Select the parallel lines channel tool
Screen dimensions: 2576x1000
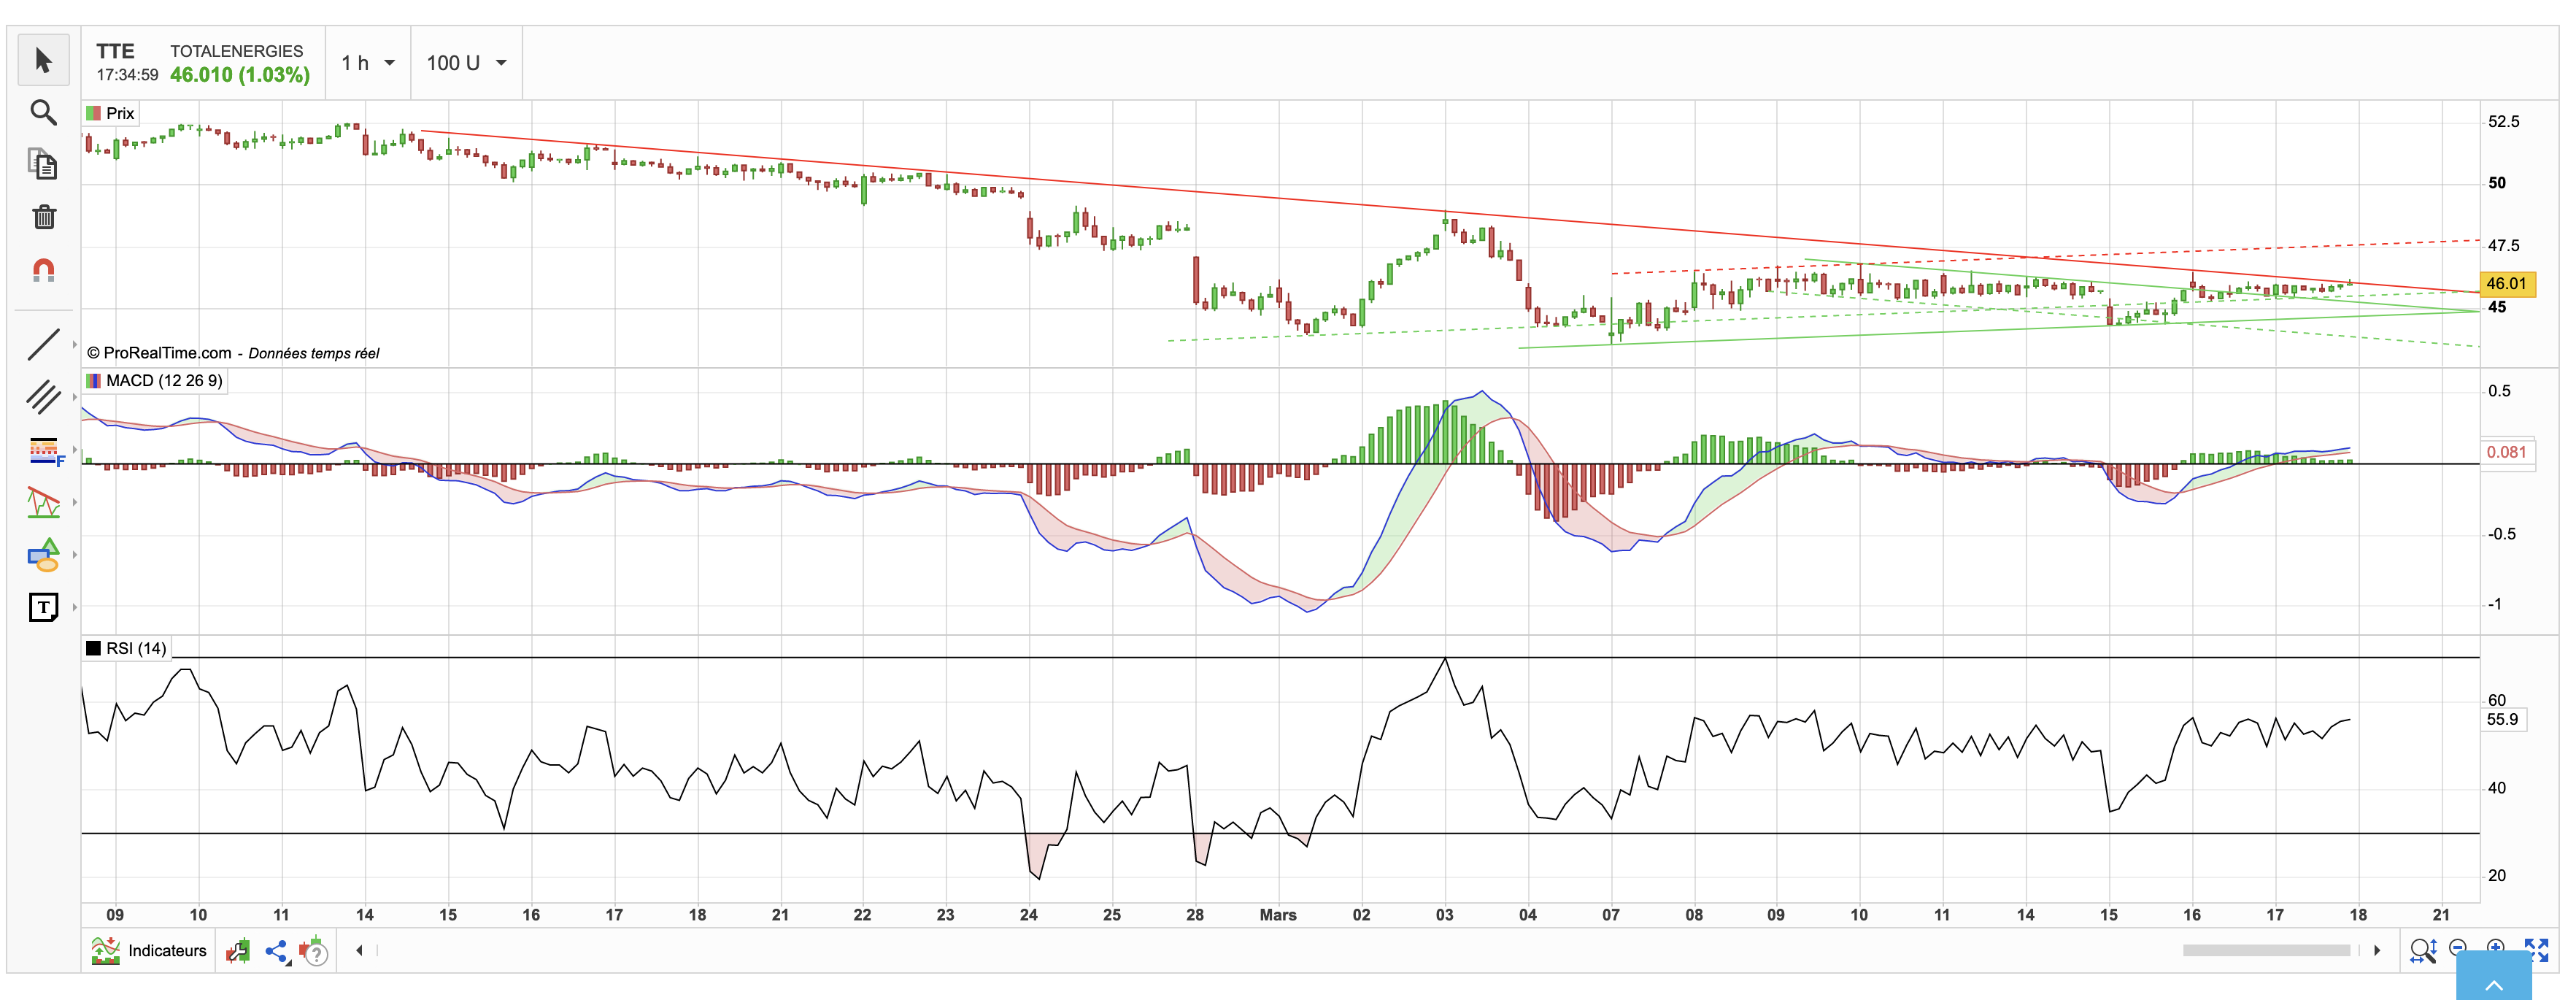(43, 397)
